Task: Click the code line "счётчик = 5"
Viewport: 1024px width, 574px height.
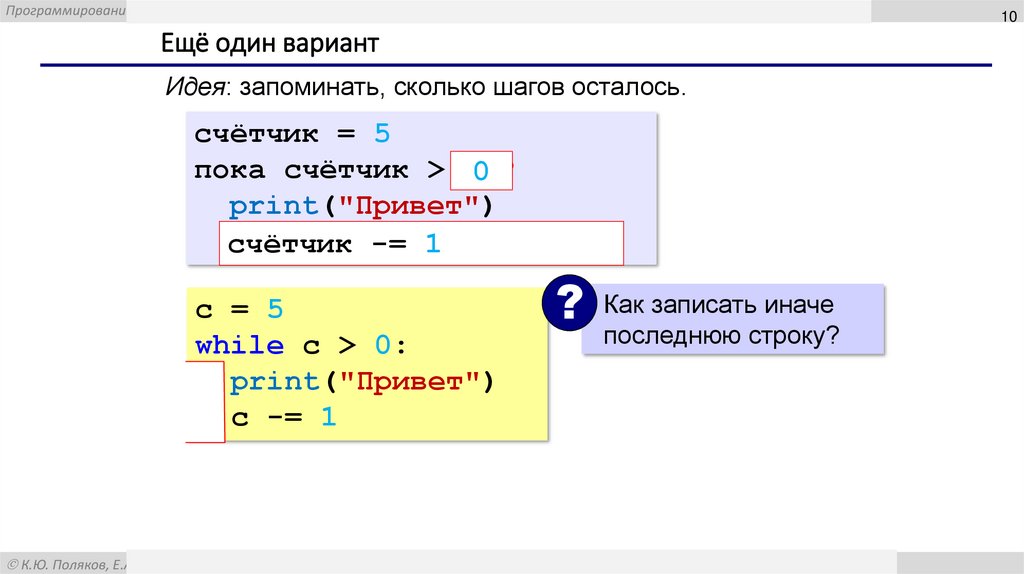Action: click(292, 134)
